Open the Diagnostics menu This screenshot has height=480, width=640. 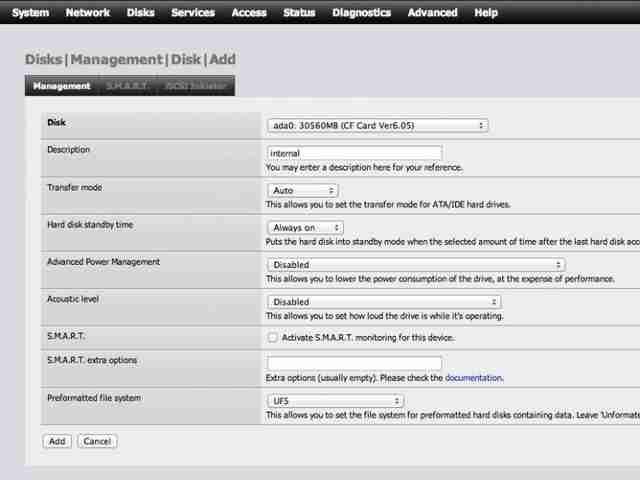pyautogui.click(x=362, y=13)
